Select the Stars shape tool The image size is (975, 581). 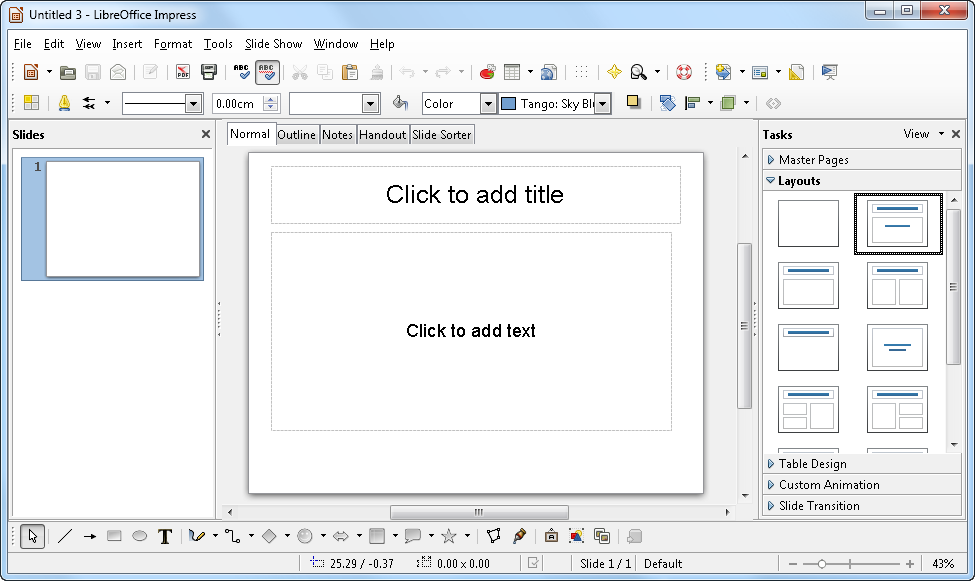[x=448, y=536]
